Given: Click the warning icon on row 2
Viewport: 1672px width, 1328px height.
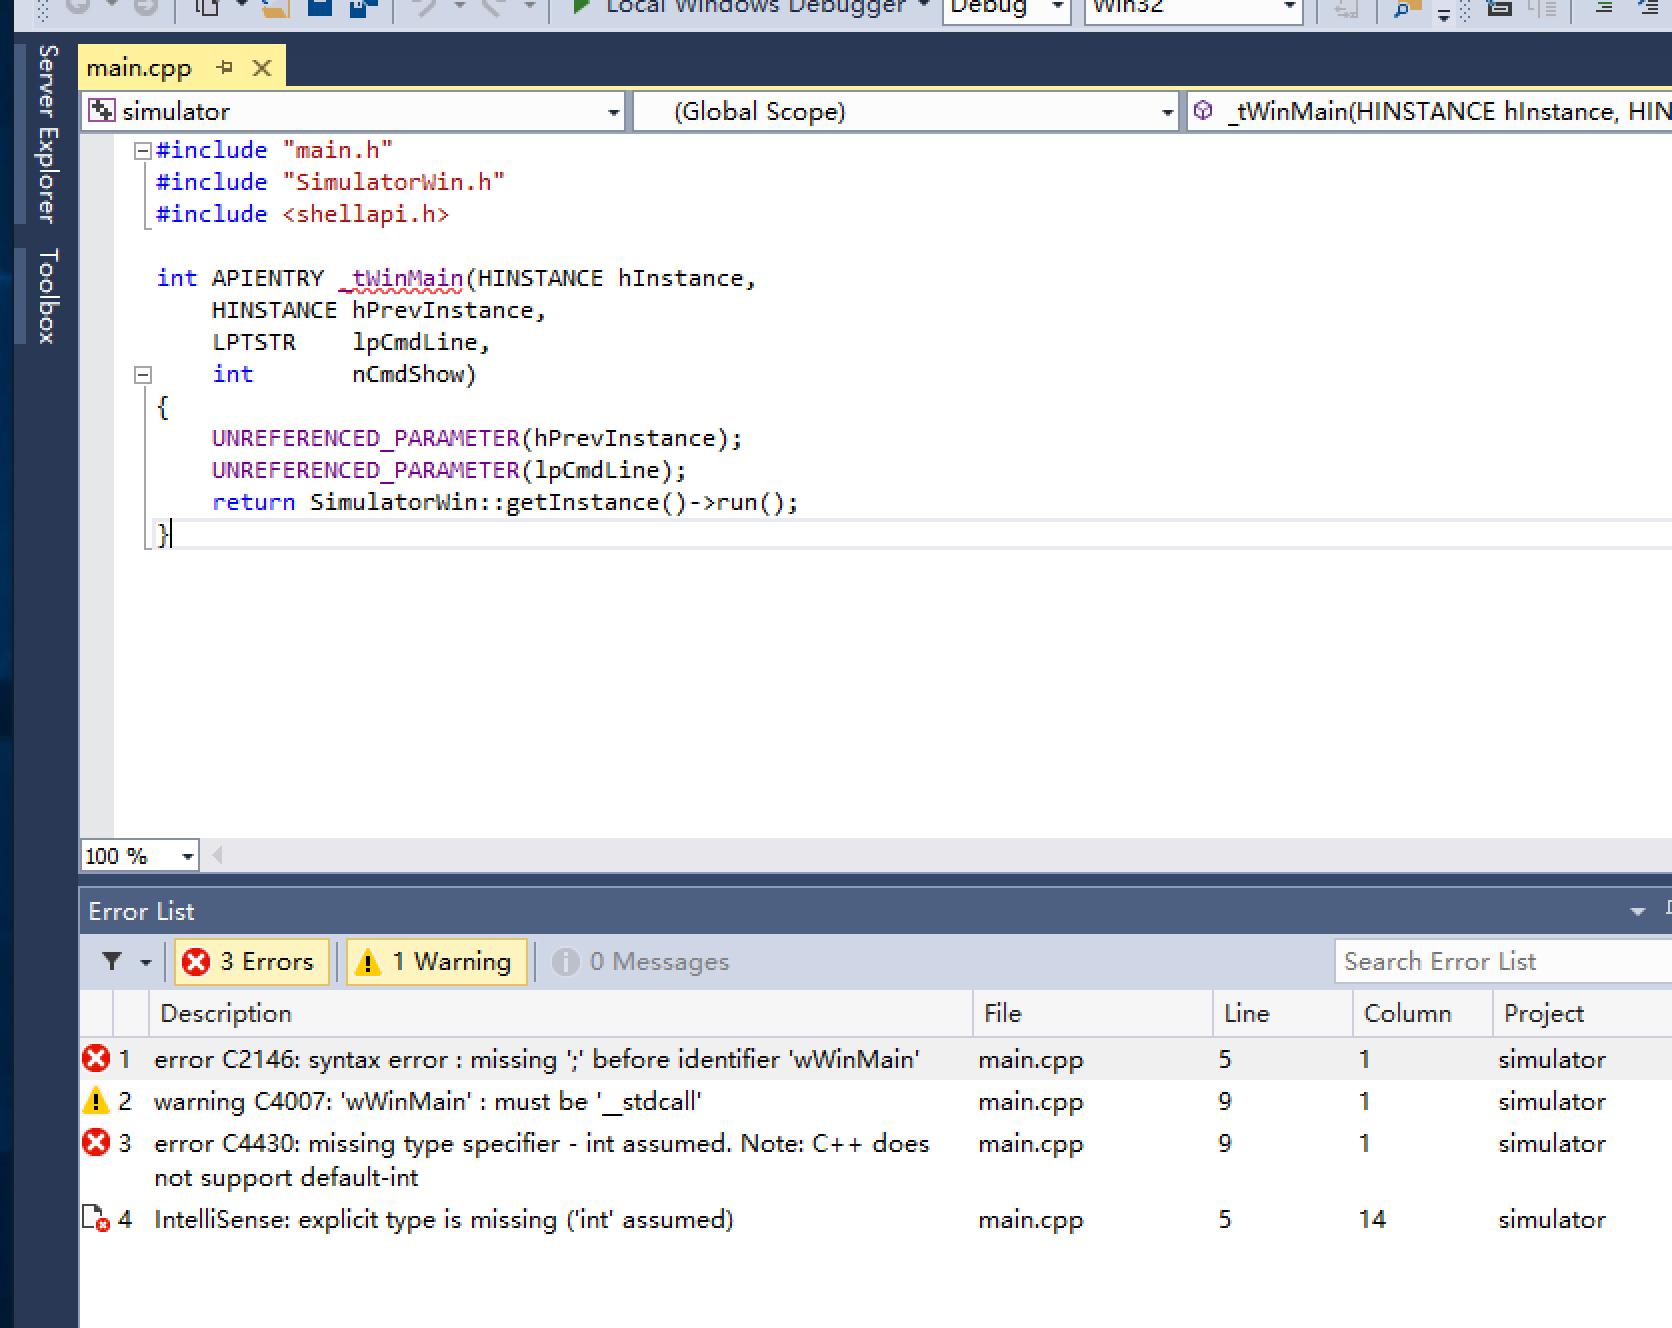Looking at the screenshot, I should click(96, 1101).
